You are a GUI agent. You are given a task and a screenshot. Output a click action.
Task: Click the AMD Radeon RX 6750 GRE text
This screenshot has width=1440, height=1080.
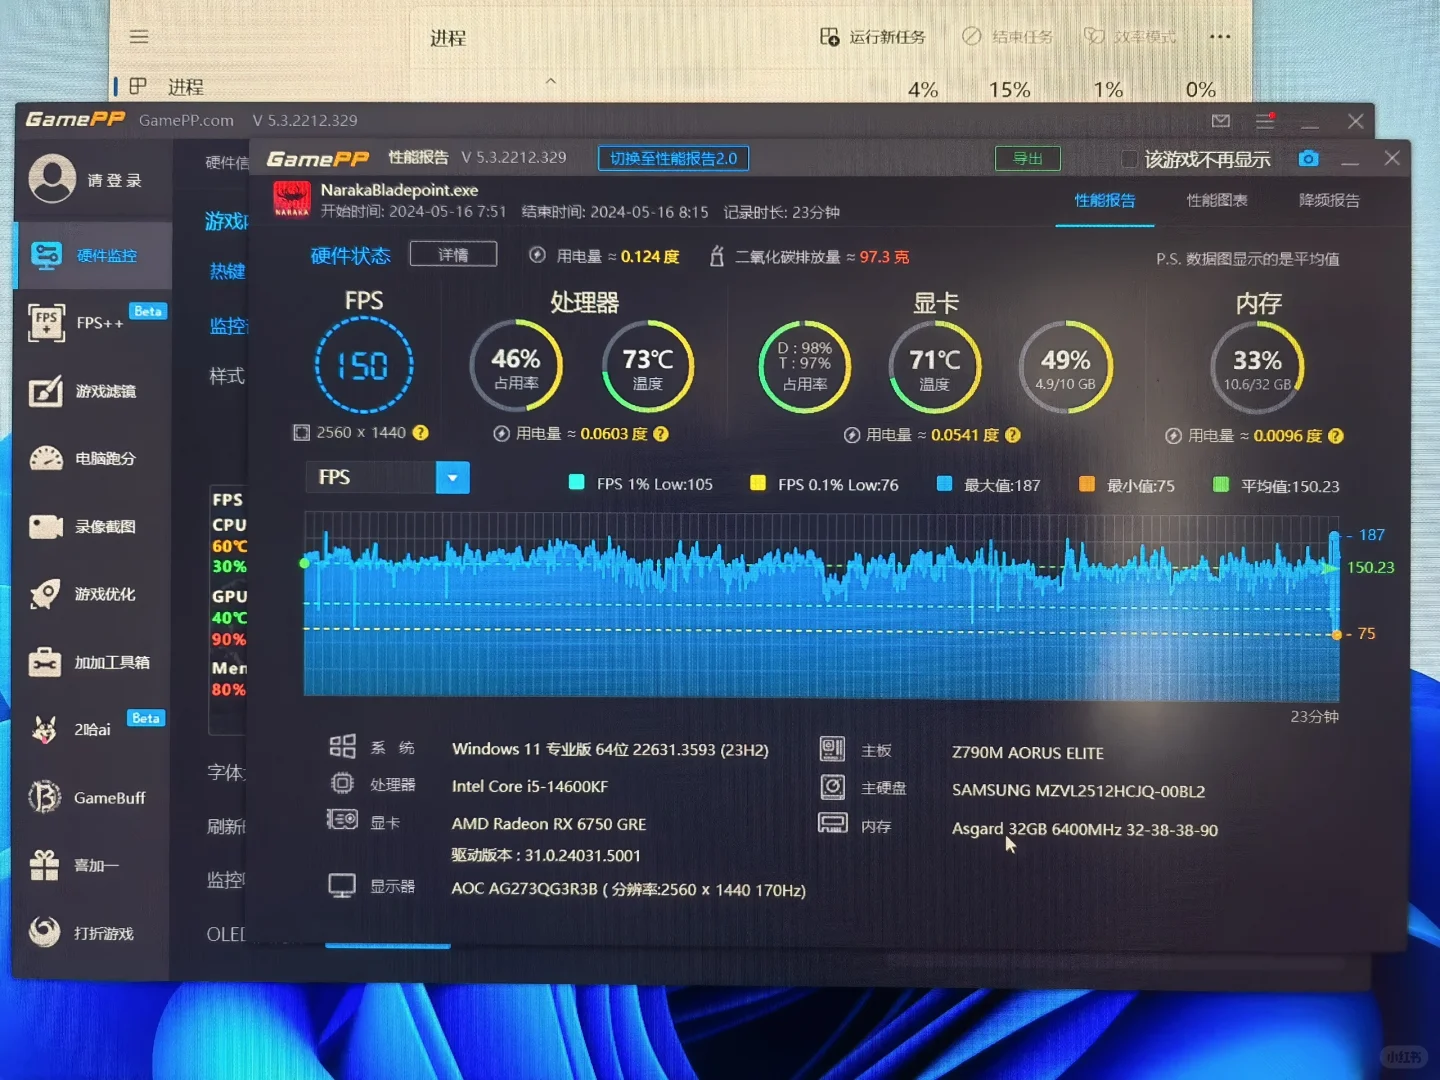pos(549,824)
